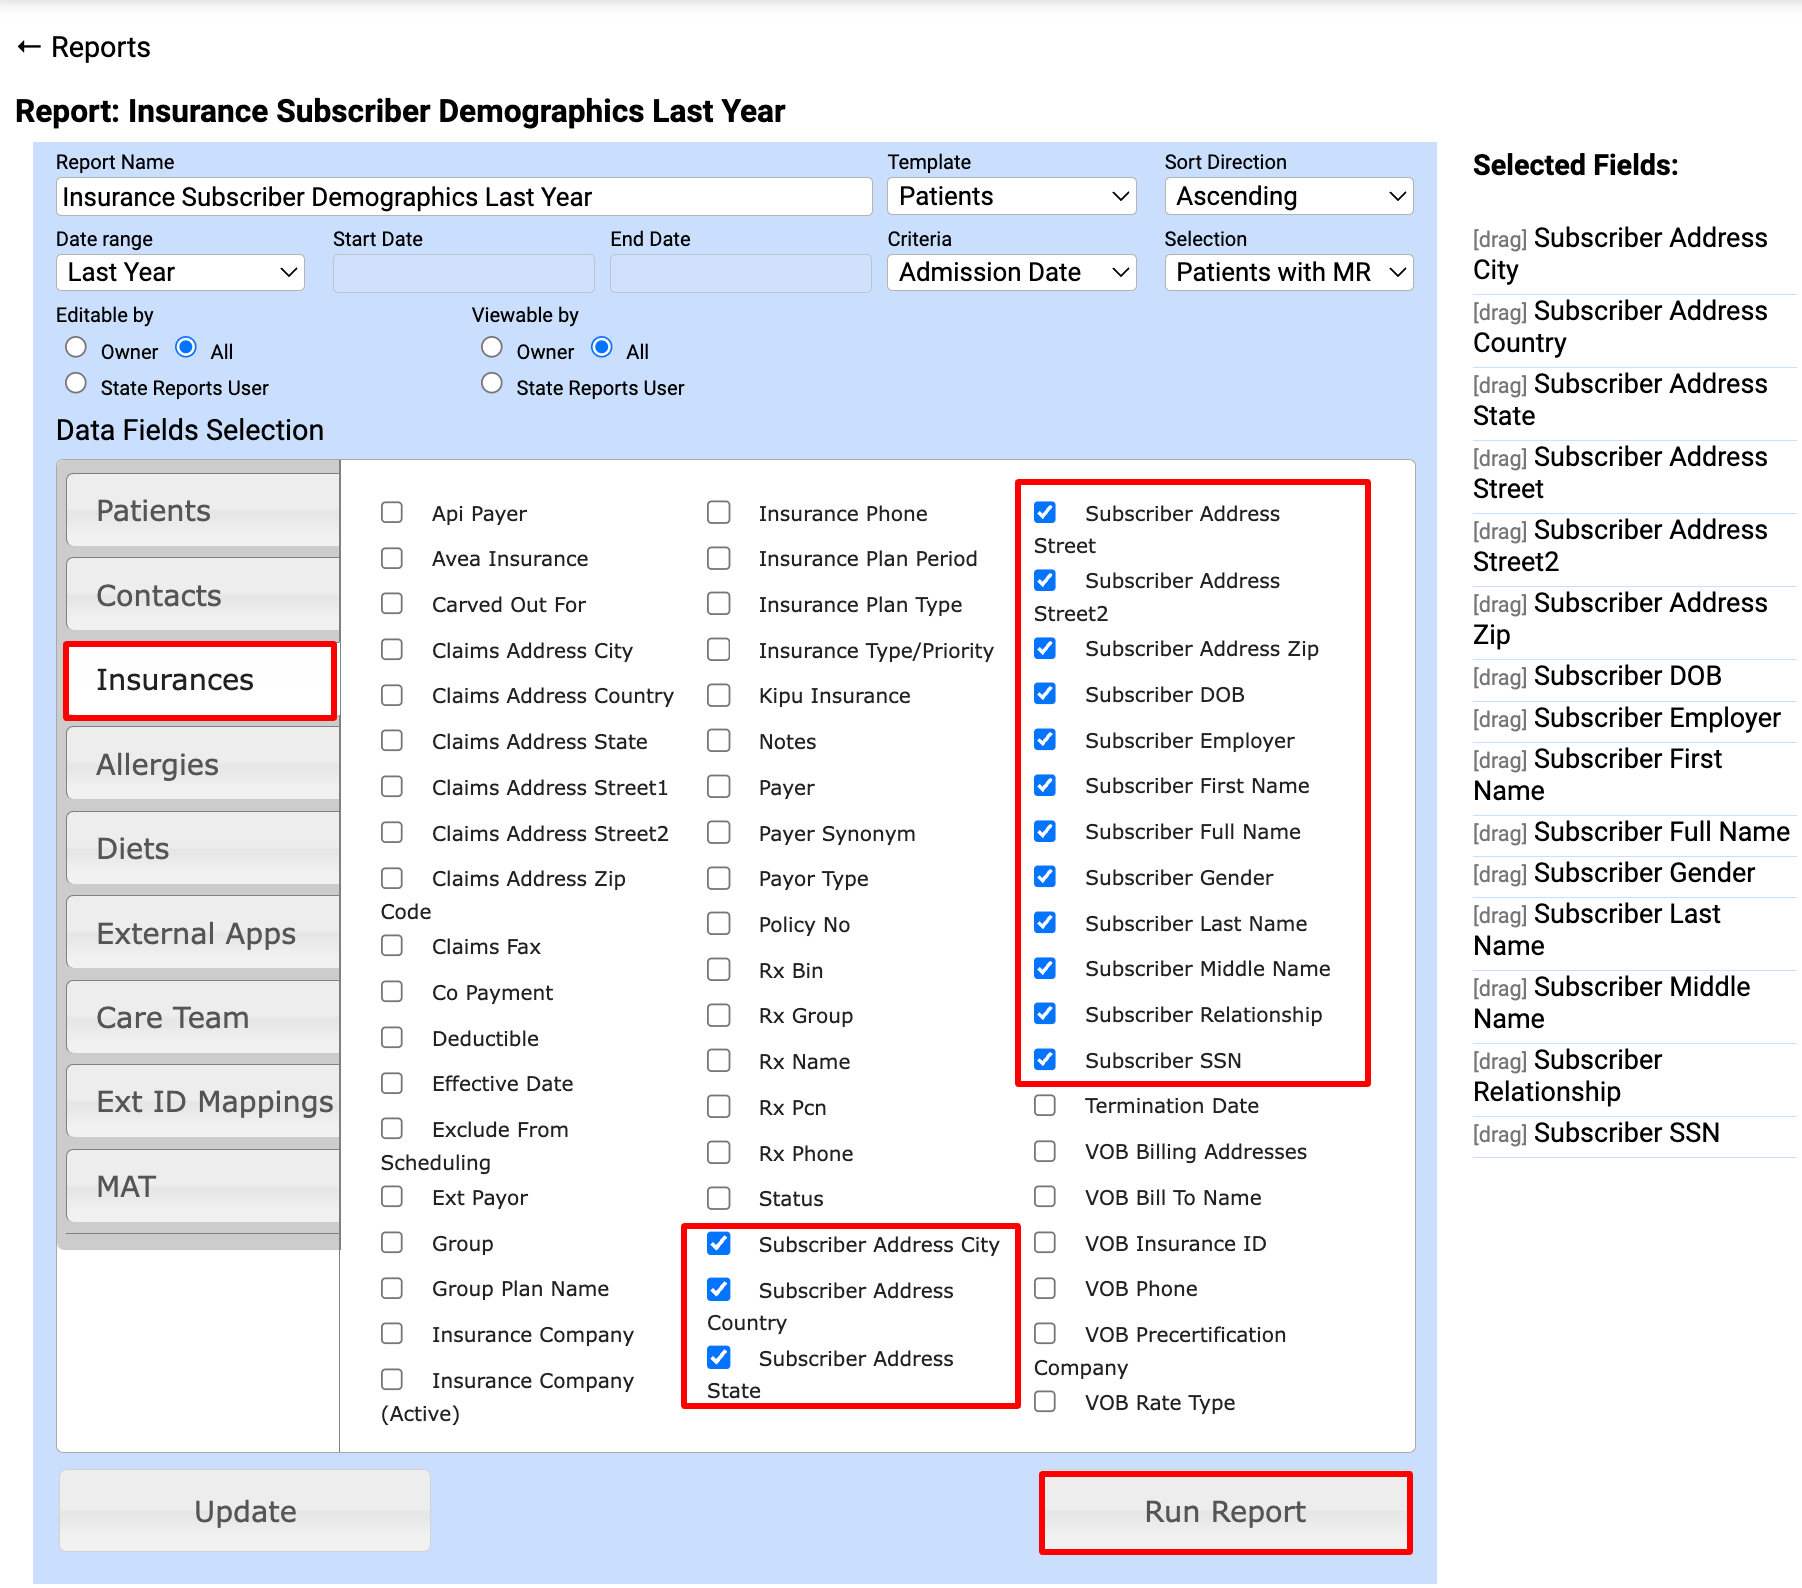The width and height of the screenshot is (1802, 1588).
Task: Open the Criteria Admission Date dropdown
Action: coord(1011,273)
